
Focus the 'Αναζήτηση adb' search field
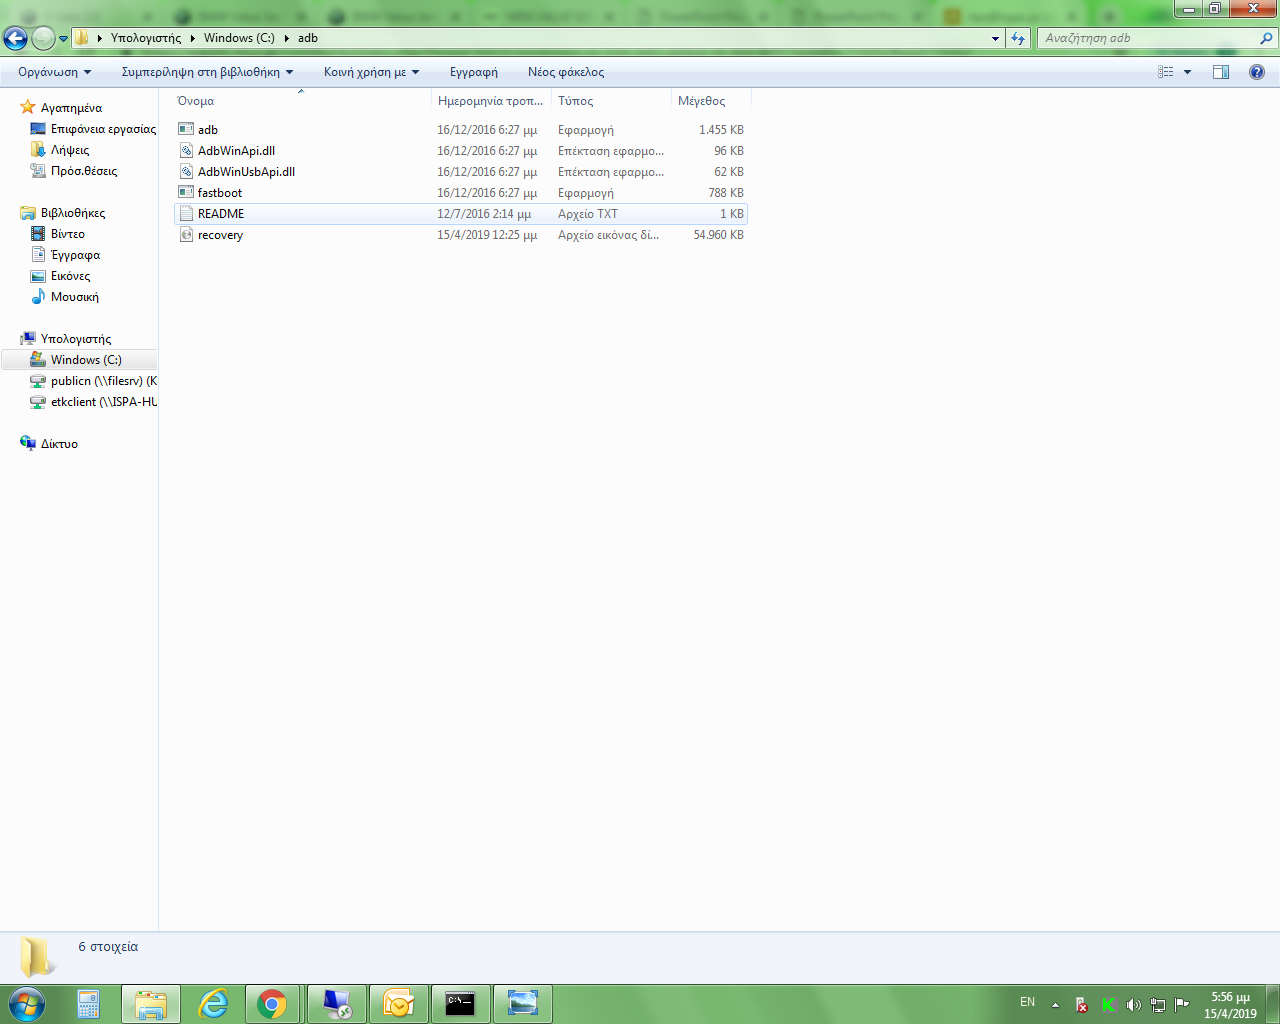(x=1149, y=38)
